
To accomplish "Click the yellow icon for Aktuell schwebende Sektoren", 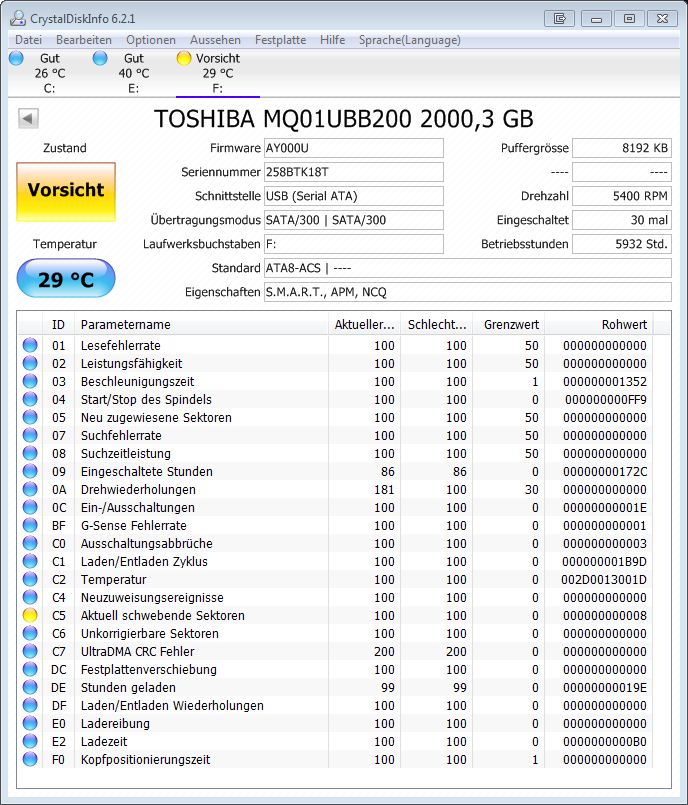I will pyautogui.click(x=30, y=615).
